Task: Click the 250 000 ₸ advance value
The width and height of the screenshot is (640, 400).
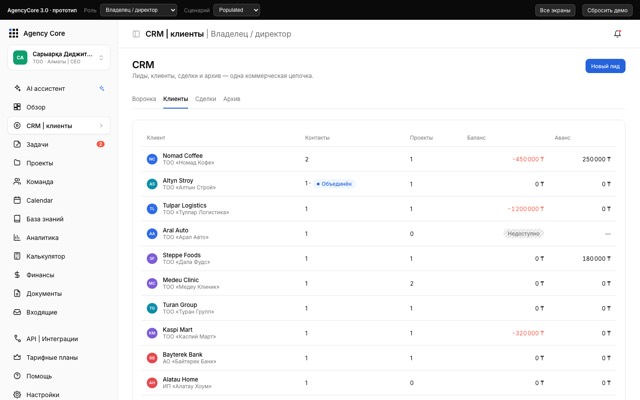Action: point(596,159)
